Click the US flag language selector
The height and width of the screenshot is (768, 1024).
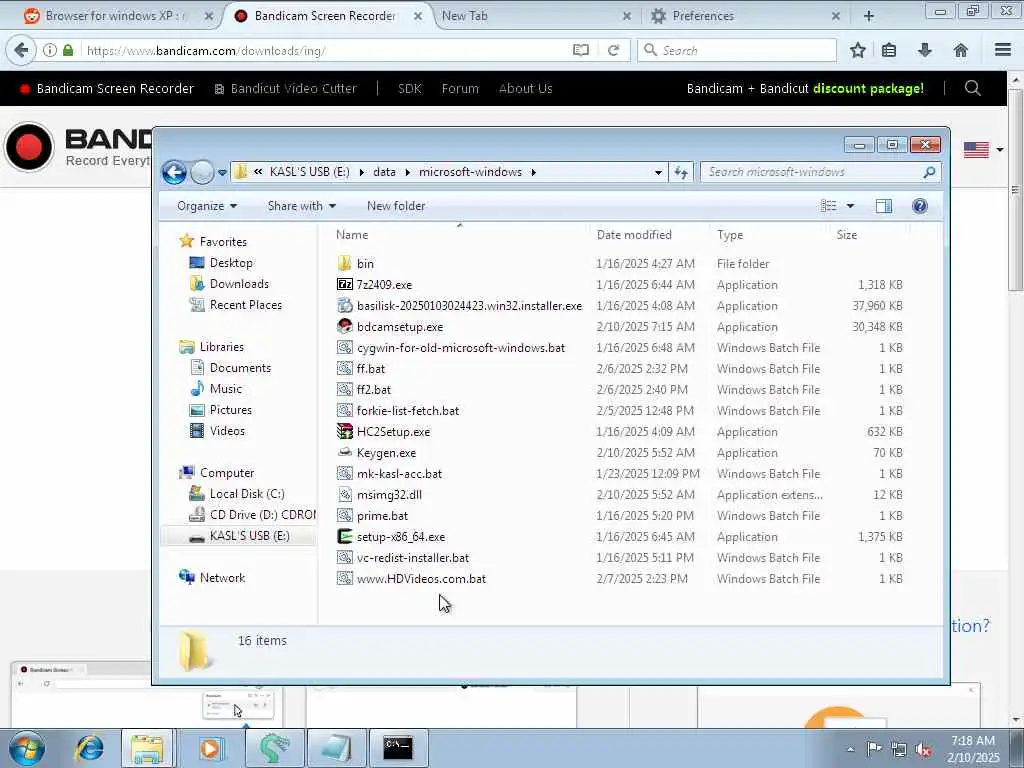tap(976, 150)
